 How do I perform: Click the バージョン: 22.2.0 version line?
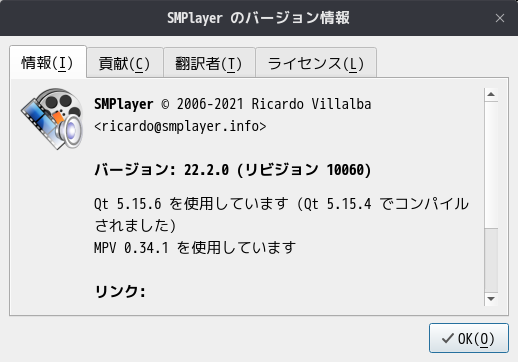233,170
